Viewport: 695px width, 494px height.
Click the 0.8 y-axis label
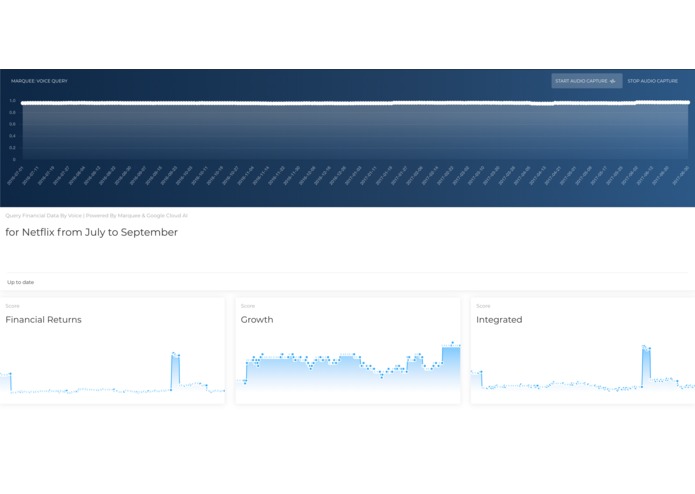point(12,113)
